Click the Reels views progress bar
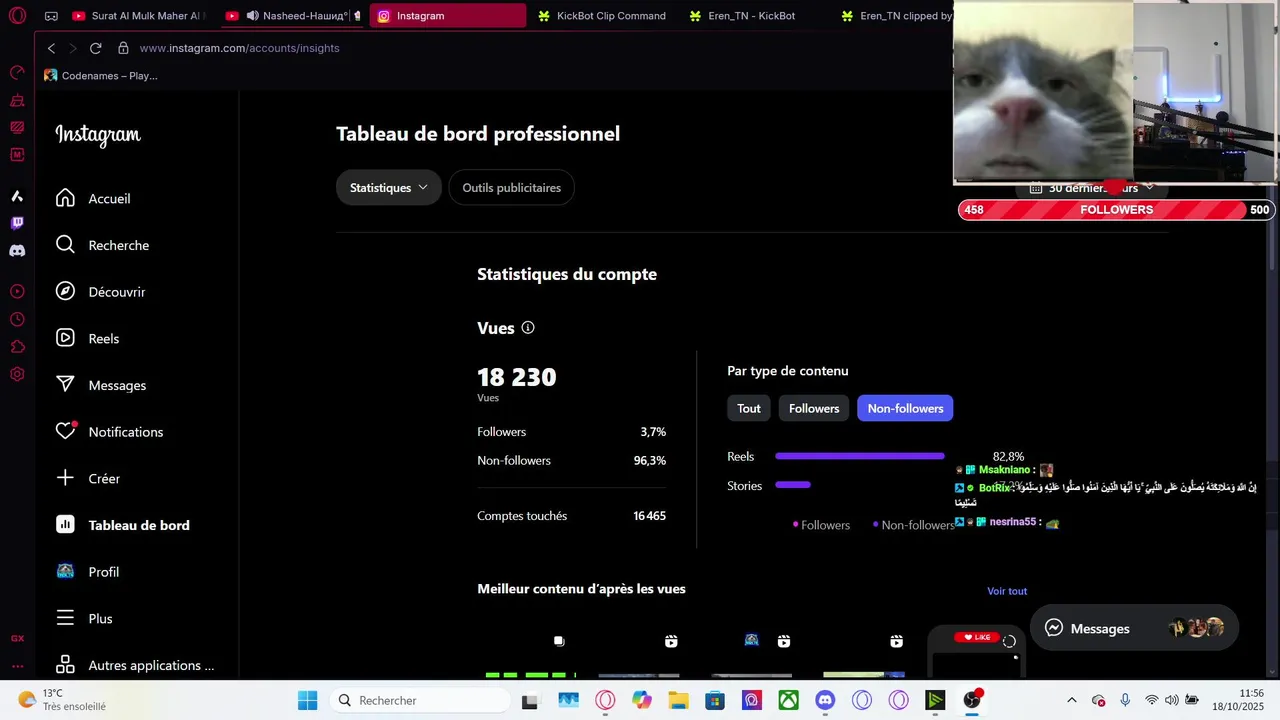The width and height of the screenshot is (1280, 720). pyautogui.click(x=859, y=456)
